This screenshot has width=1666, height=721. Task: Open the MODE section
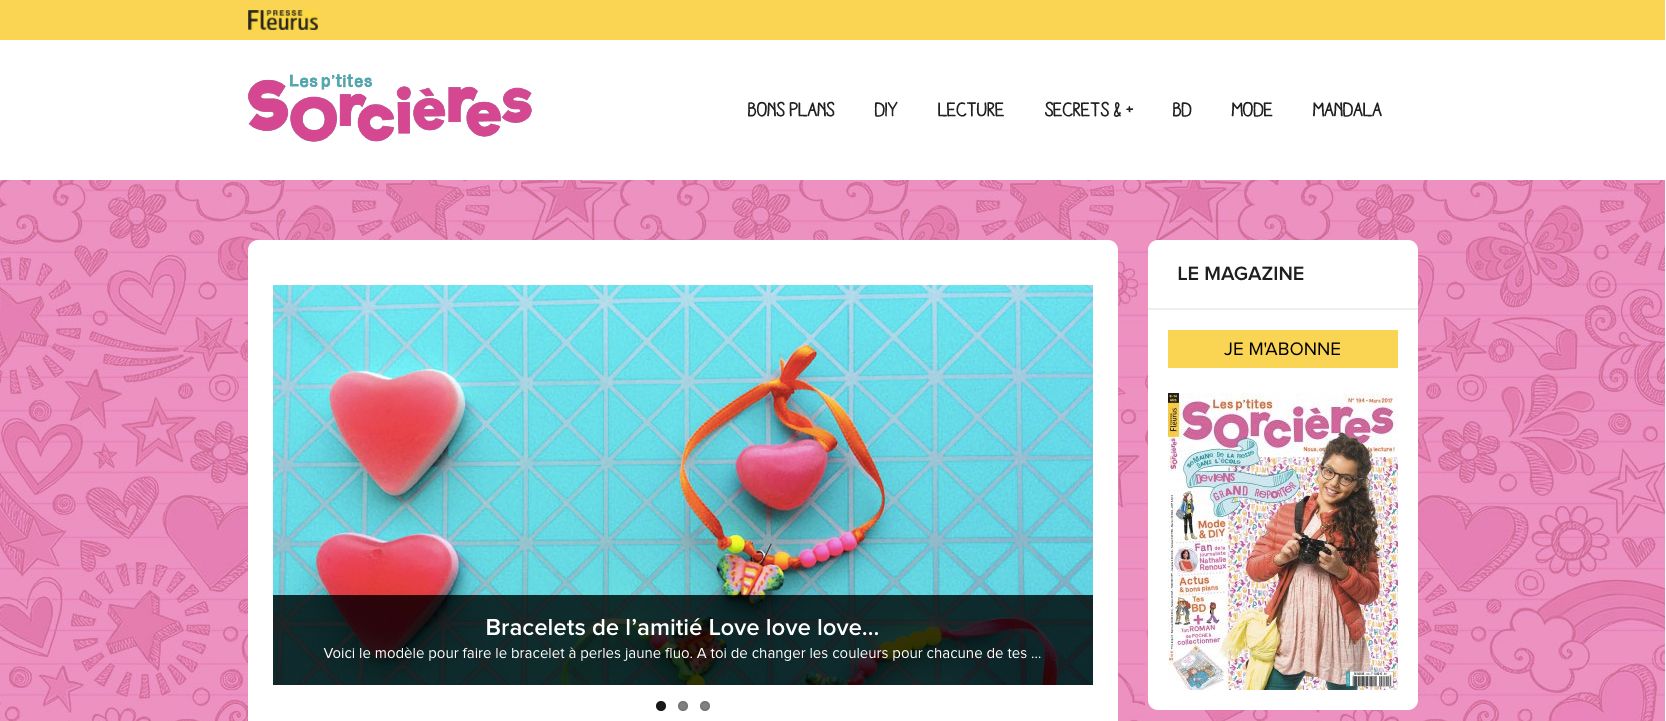pyautogui.click(x=1252, y=110)
